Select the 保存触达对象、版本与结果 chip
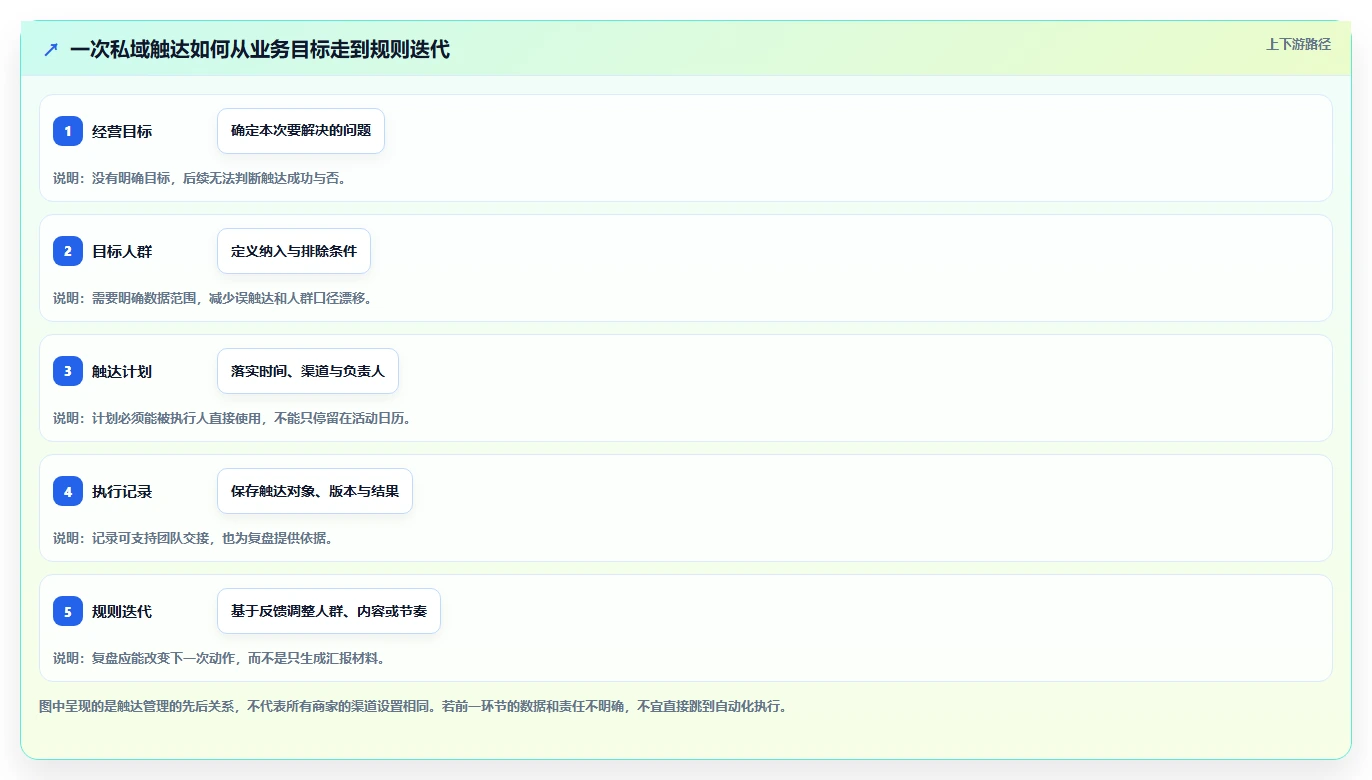The width and height of the screenshot is (1372, 780). point(315,491)
